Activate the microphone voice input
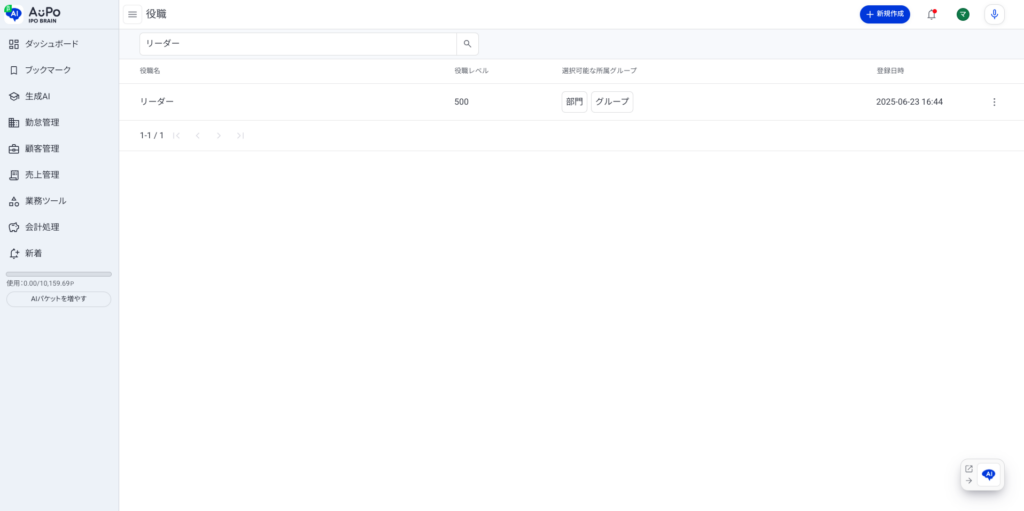The image size is (1024, 511). (x=994, y=14)
